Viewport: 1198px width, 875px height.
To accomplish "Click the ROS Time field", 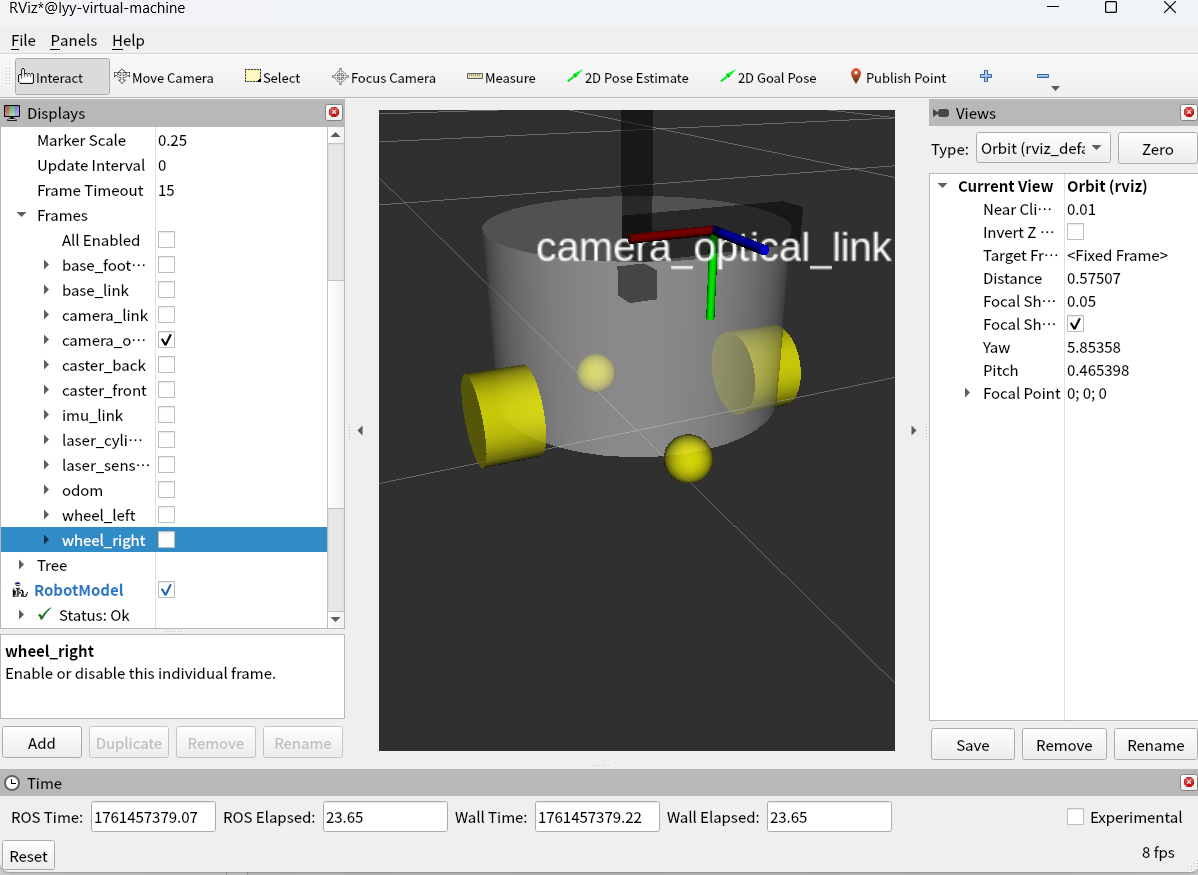I will pyautogui.click(x=153, y=817).
